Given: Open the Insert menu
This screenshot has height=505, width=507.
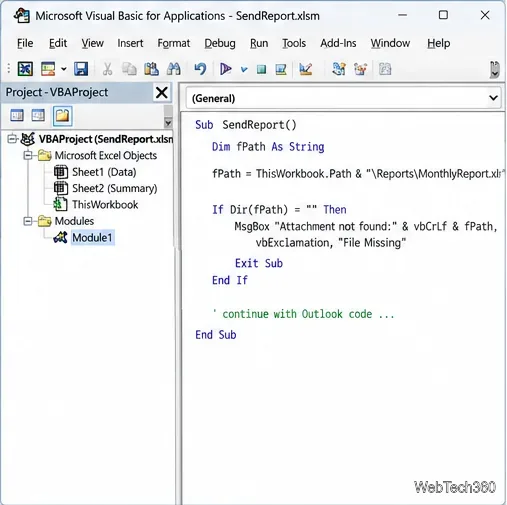Looking at the screenshot, I should [x=130, y=43].
